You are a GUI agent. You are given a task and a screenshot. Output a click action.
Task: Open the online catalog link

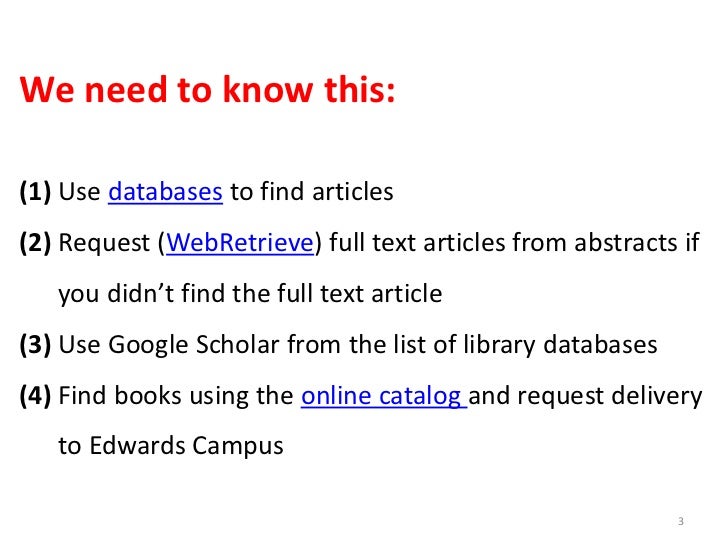tap(384, 396)
